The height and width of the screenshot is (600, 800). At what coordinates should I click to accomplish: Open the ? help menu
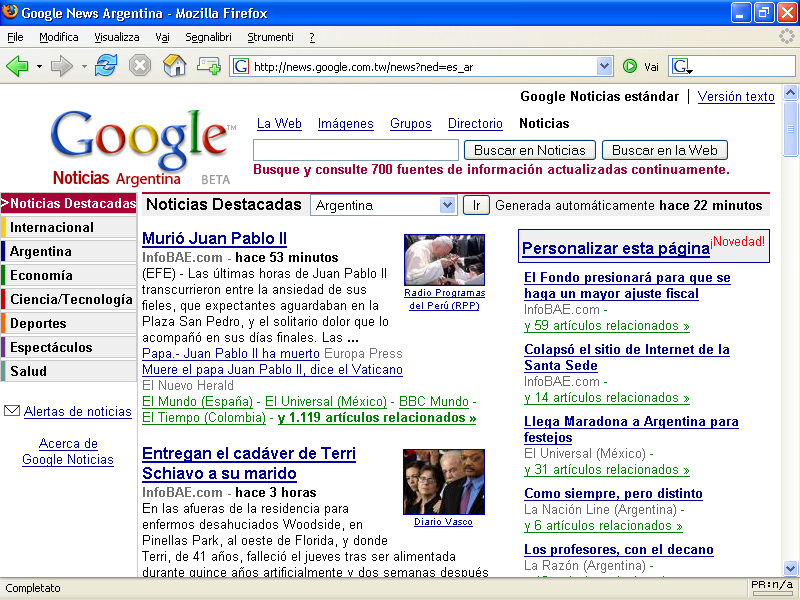pyautogui.click(x=312, y=37)
